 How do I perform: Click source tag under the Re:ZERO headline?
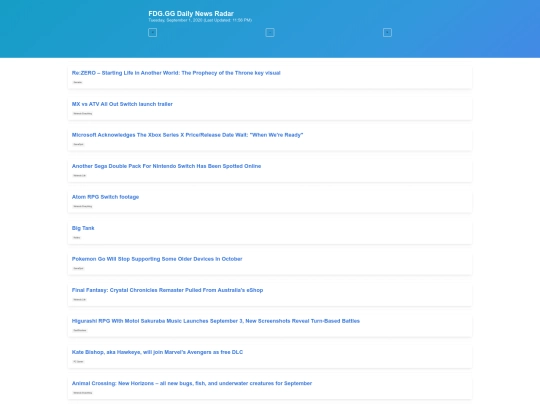coord(77,82)
